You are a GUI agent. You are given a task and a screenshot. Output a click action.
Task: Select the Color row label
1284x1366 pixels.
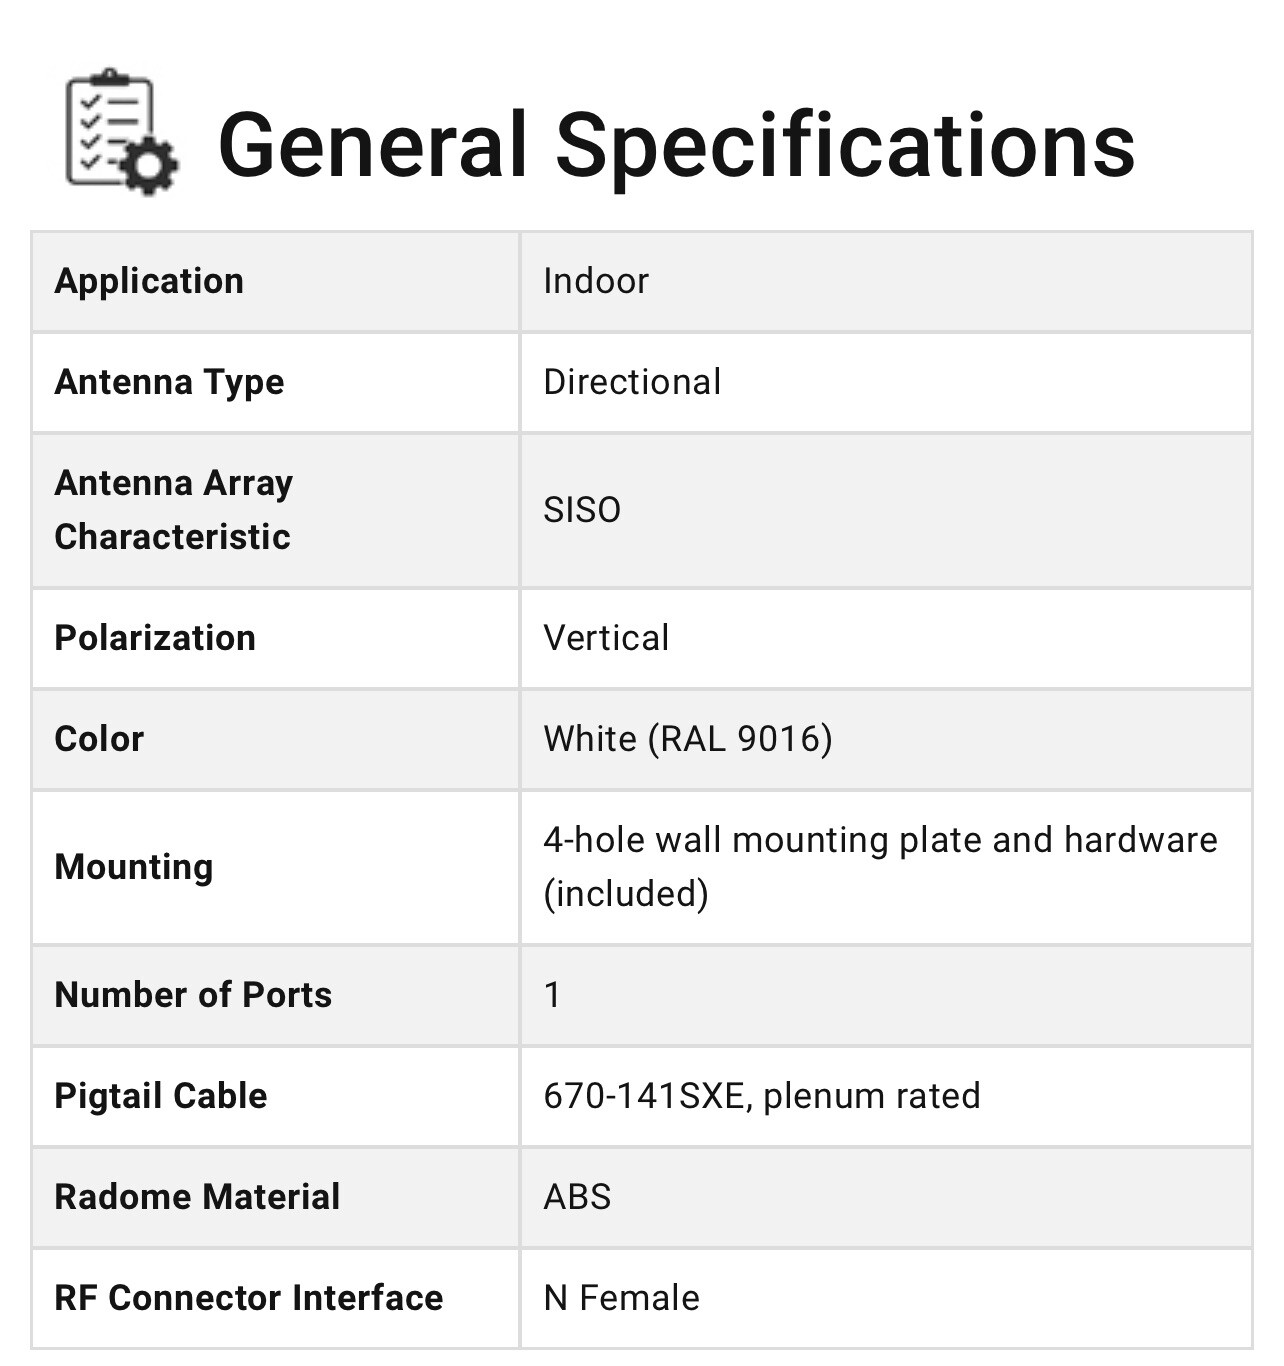99,739
